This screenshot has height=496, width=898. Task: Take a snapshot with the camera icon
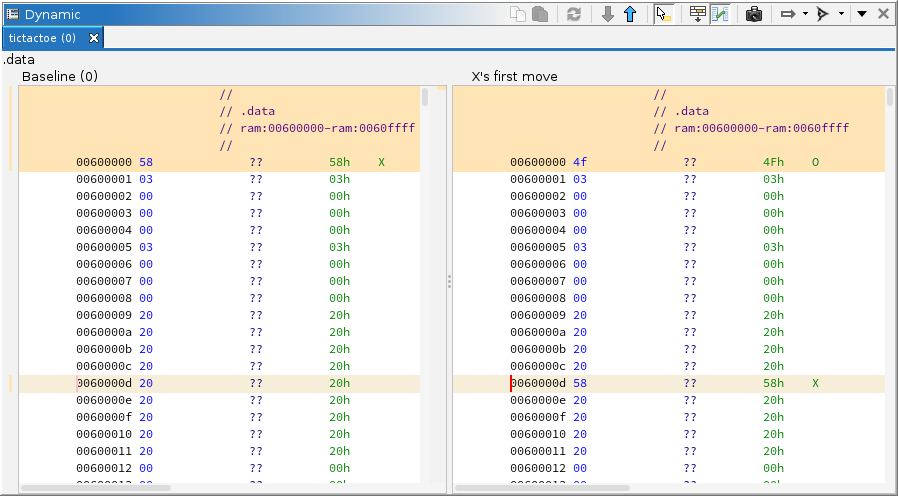tap(754, 14)
